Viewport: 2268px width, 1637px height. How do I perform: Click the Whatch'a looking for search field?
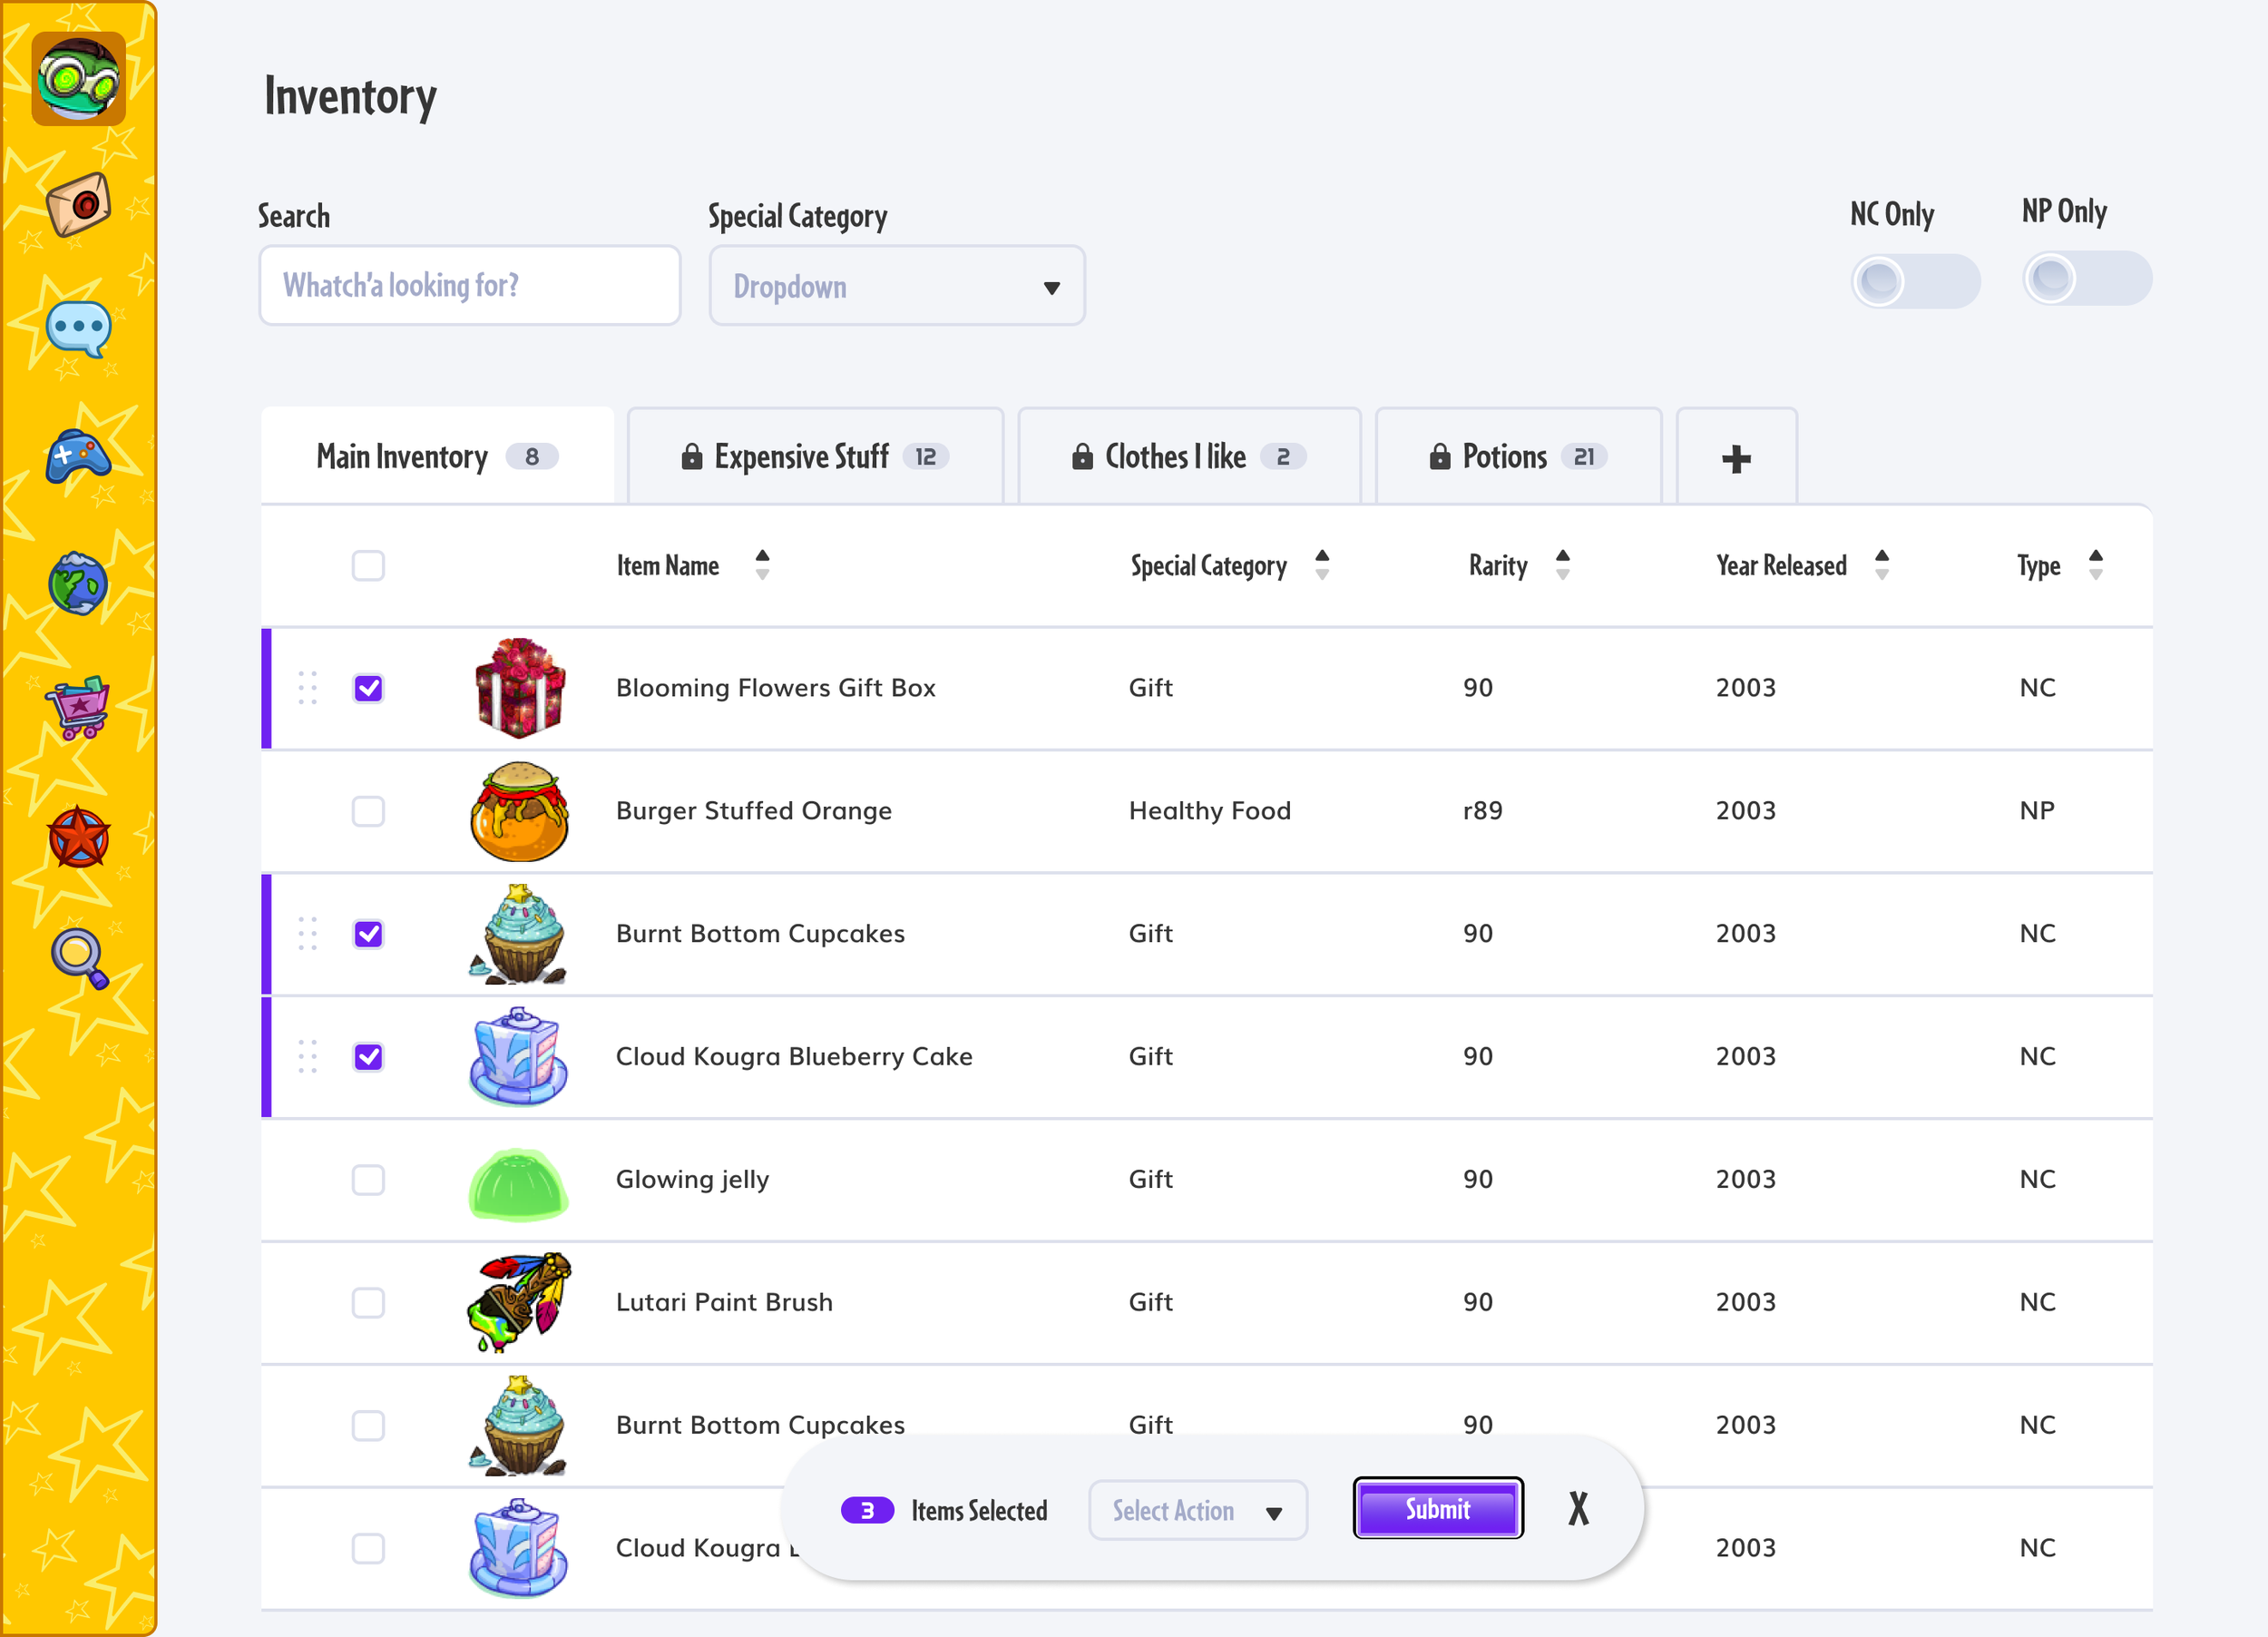(x=469, y=286)
